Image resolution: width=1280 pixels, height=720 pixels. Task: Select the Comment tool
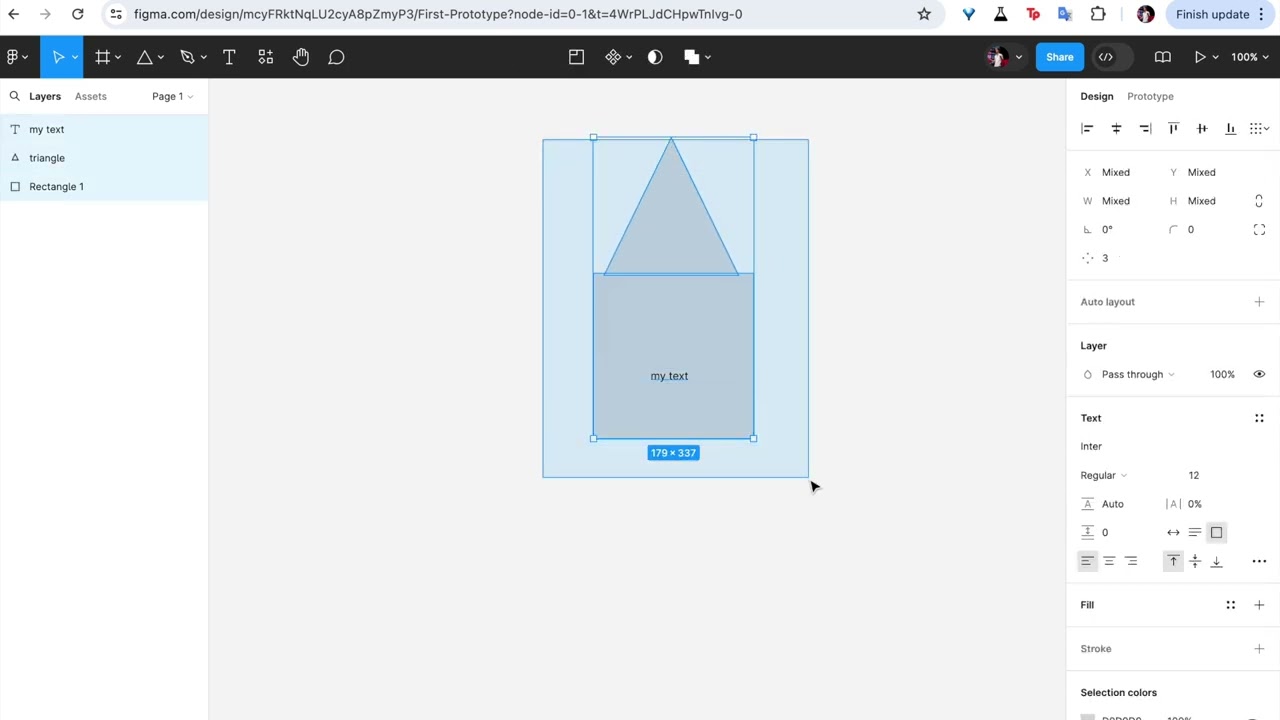click(x=337, y=57)
